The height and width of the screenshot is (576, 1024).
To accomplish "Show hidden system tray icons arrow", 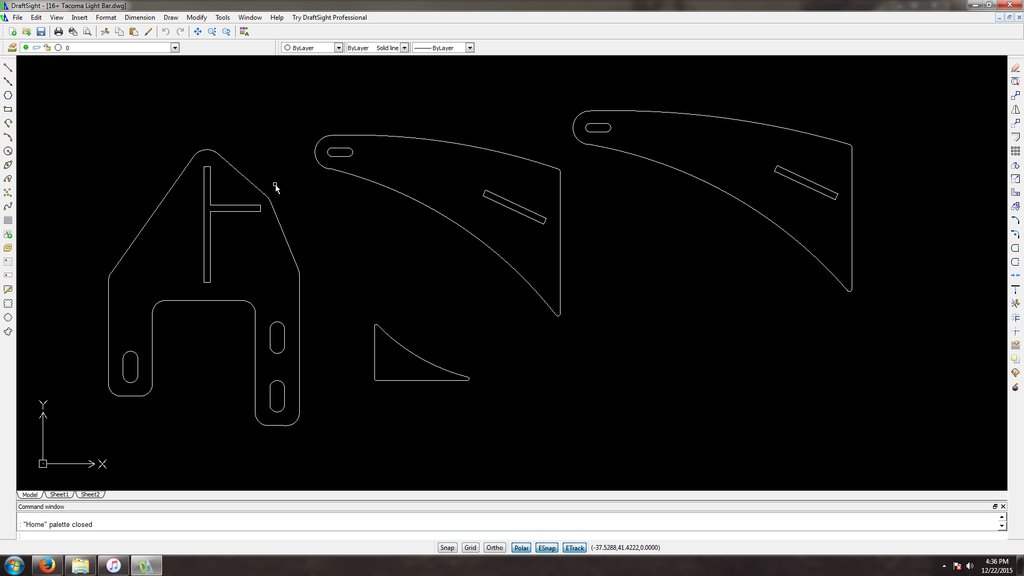I will click(944, 566).
